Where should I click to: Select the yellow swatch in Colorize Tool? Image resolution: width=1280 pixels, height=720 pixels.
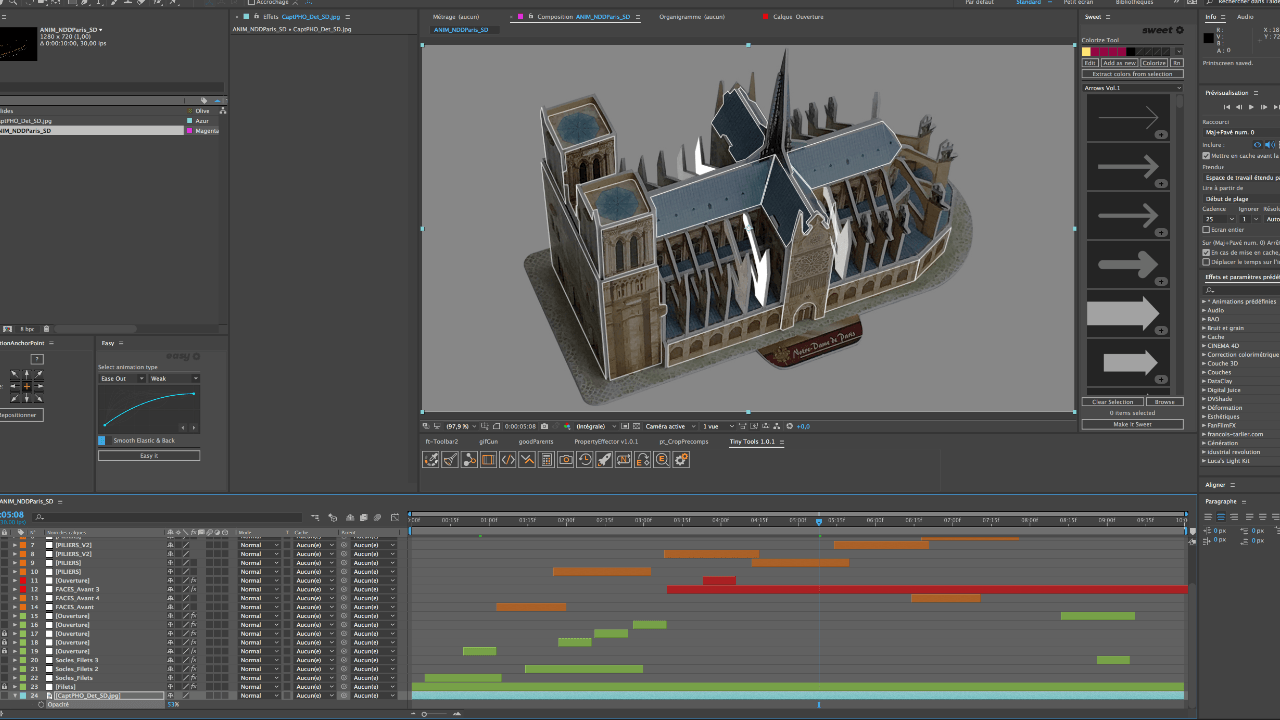(1087, 52)
